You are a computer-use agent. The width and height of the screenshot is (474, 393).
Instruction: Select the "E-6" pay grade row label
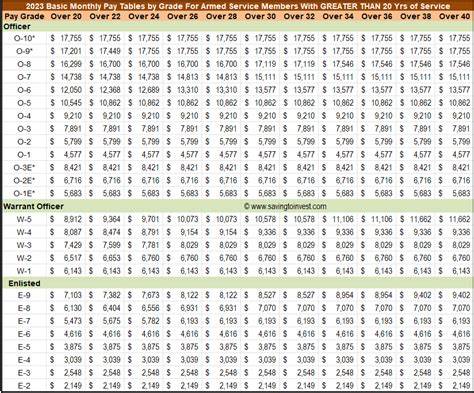[24, 334]
